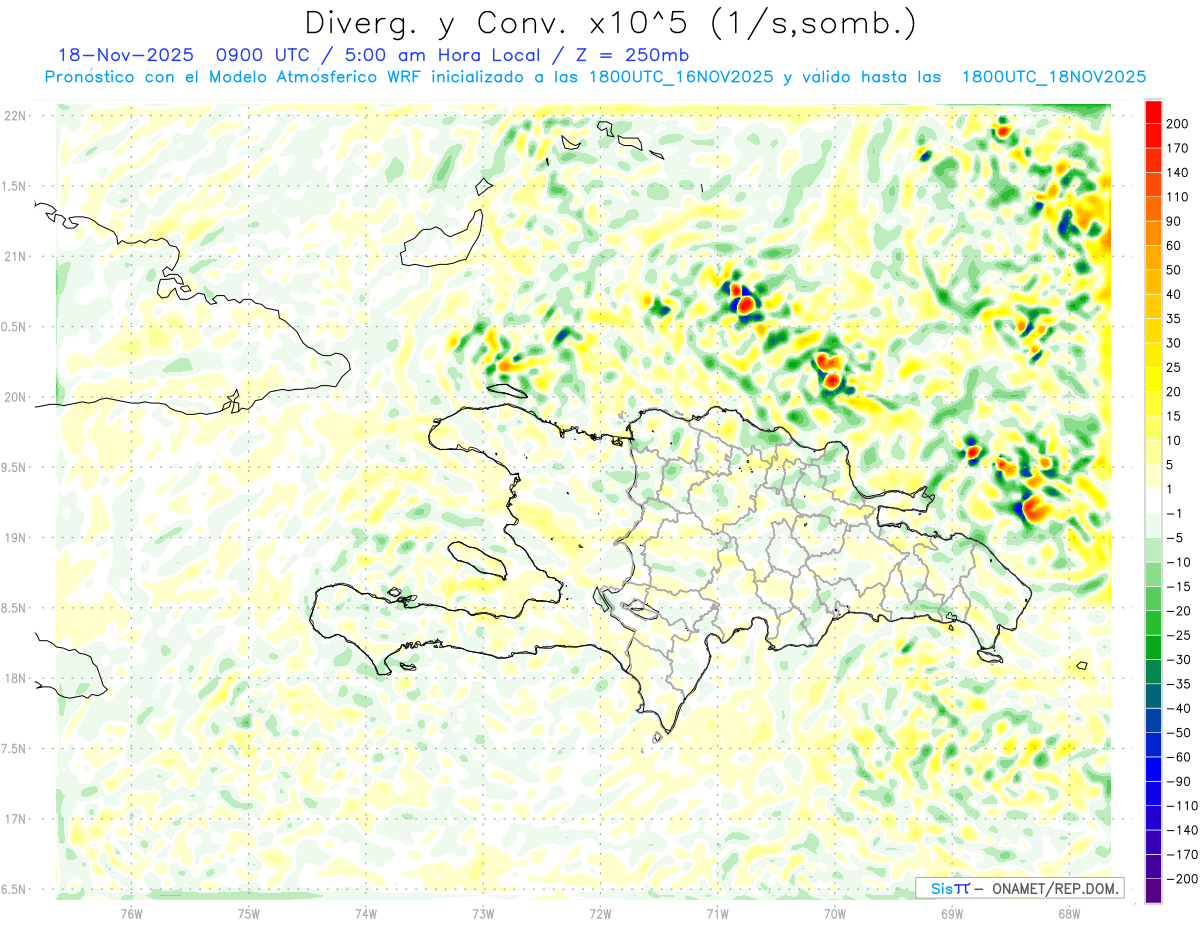Pick the dark purple bottom colorbar segment
The height and width of the screenshot is (927, 1200).
1153,891
